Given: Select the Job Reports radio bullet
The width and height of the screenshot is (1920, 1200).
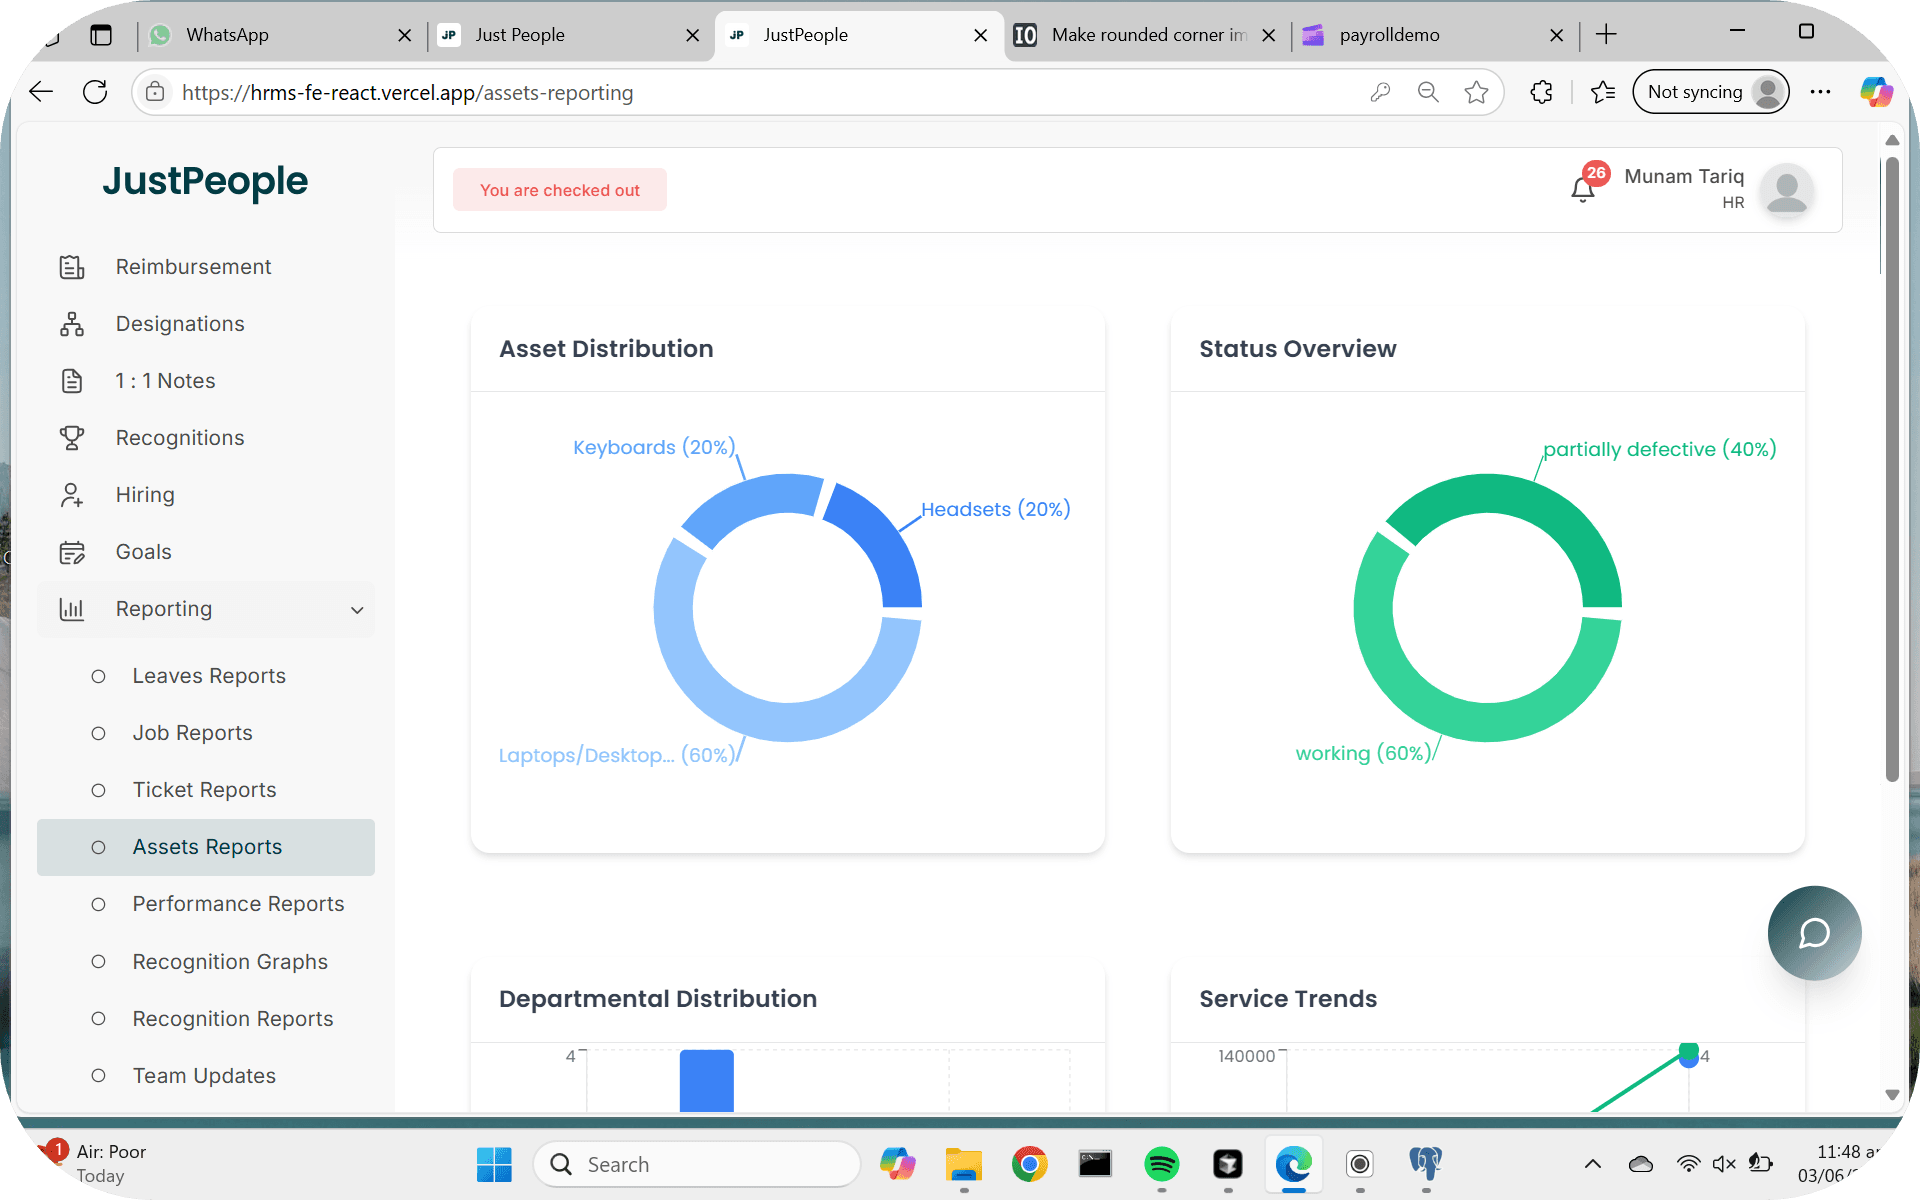Looking at the screenshot, I should pyautogui.click(x=98, y=733).
